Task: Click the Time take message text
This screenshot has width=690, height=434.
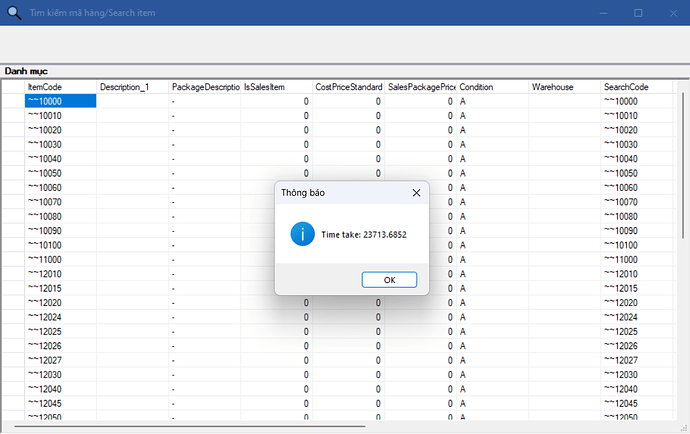Action: 364,235
